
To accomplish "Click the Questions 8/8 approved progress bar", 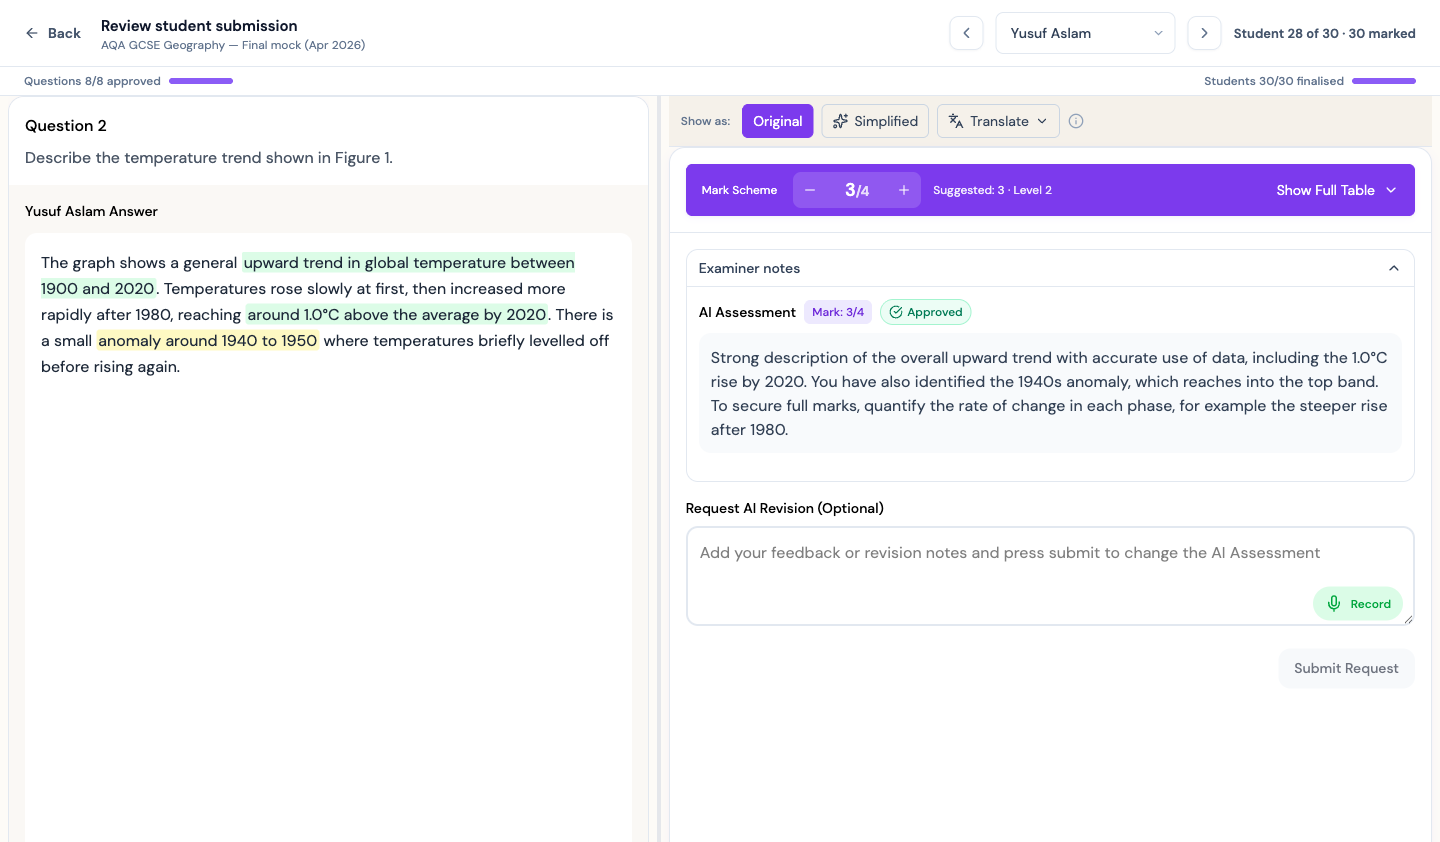I will 201,81.
